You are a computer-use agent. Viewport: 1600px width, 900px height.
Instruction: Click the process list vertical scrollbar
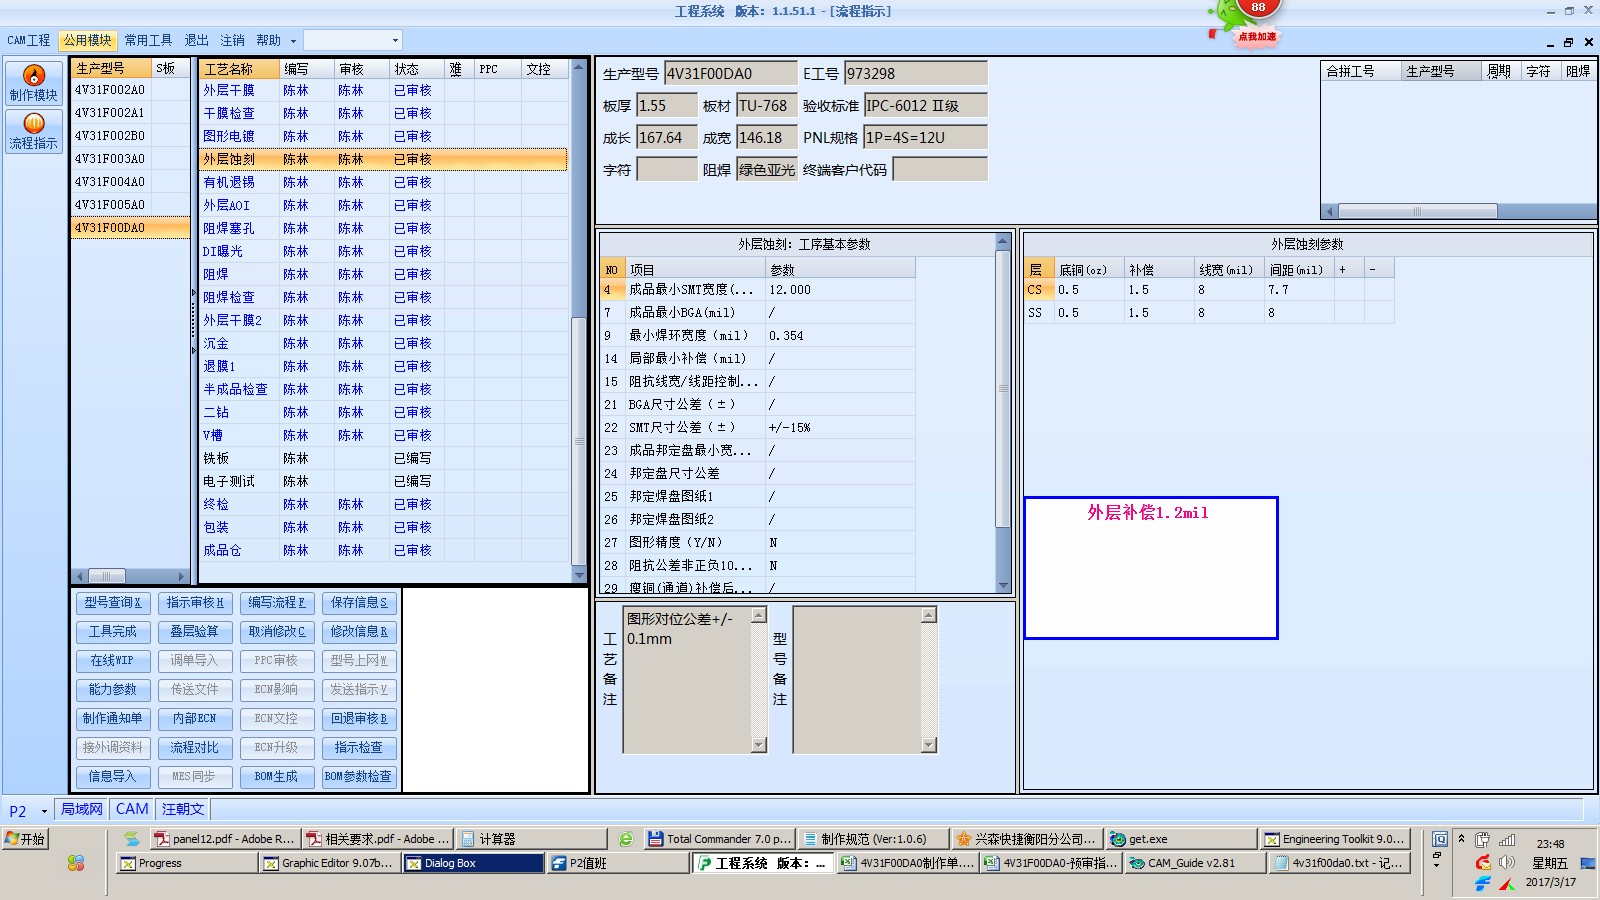point(578,320)
